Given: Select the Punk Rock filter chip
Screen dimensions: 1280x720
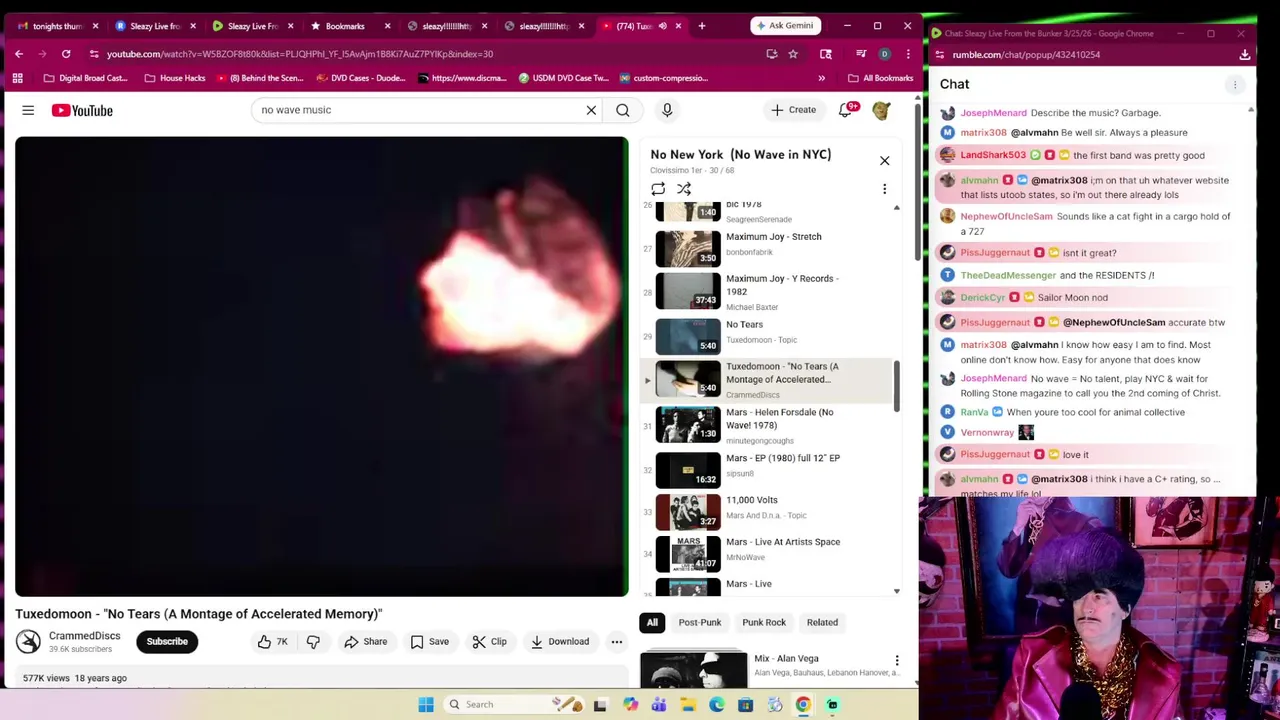Looking at the screenshot, I should tap(764, 622).
